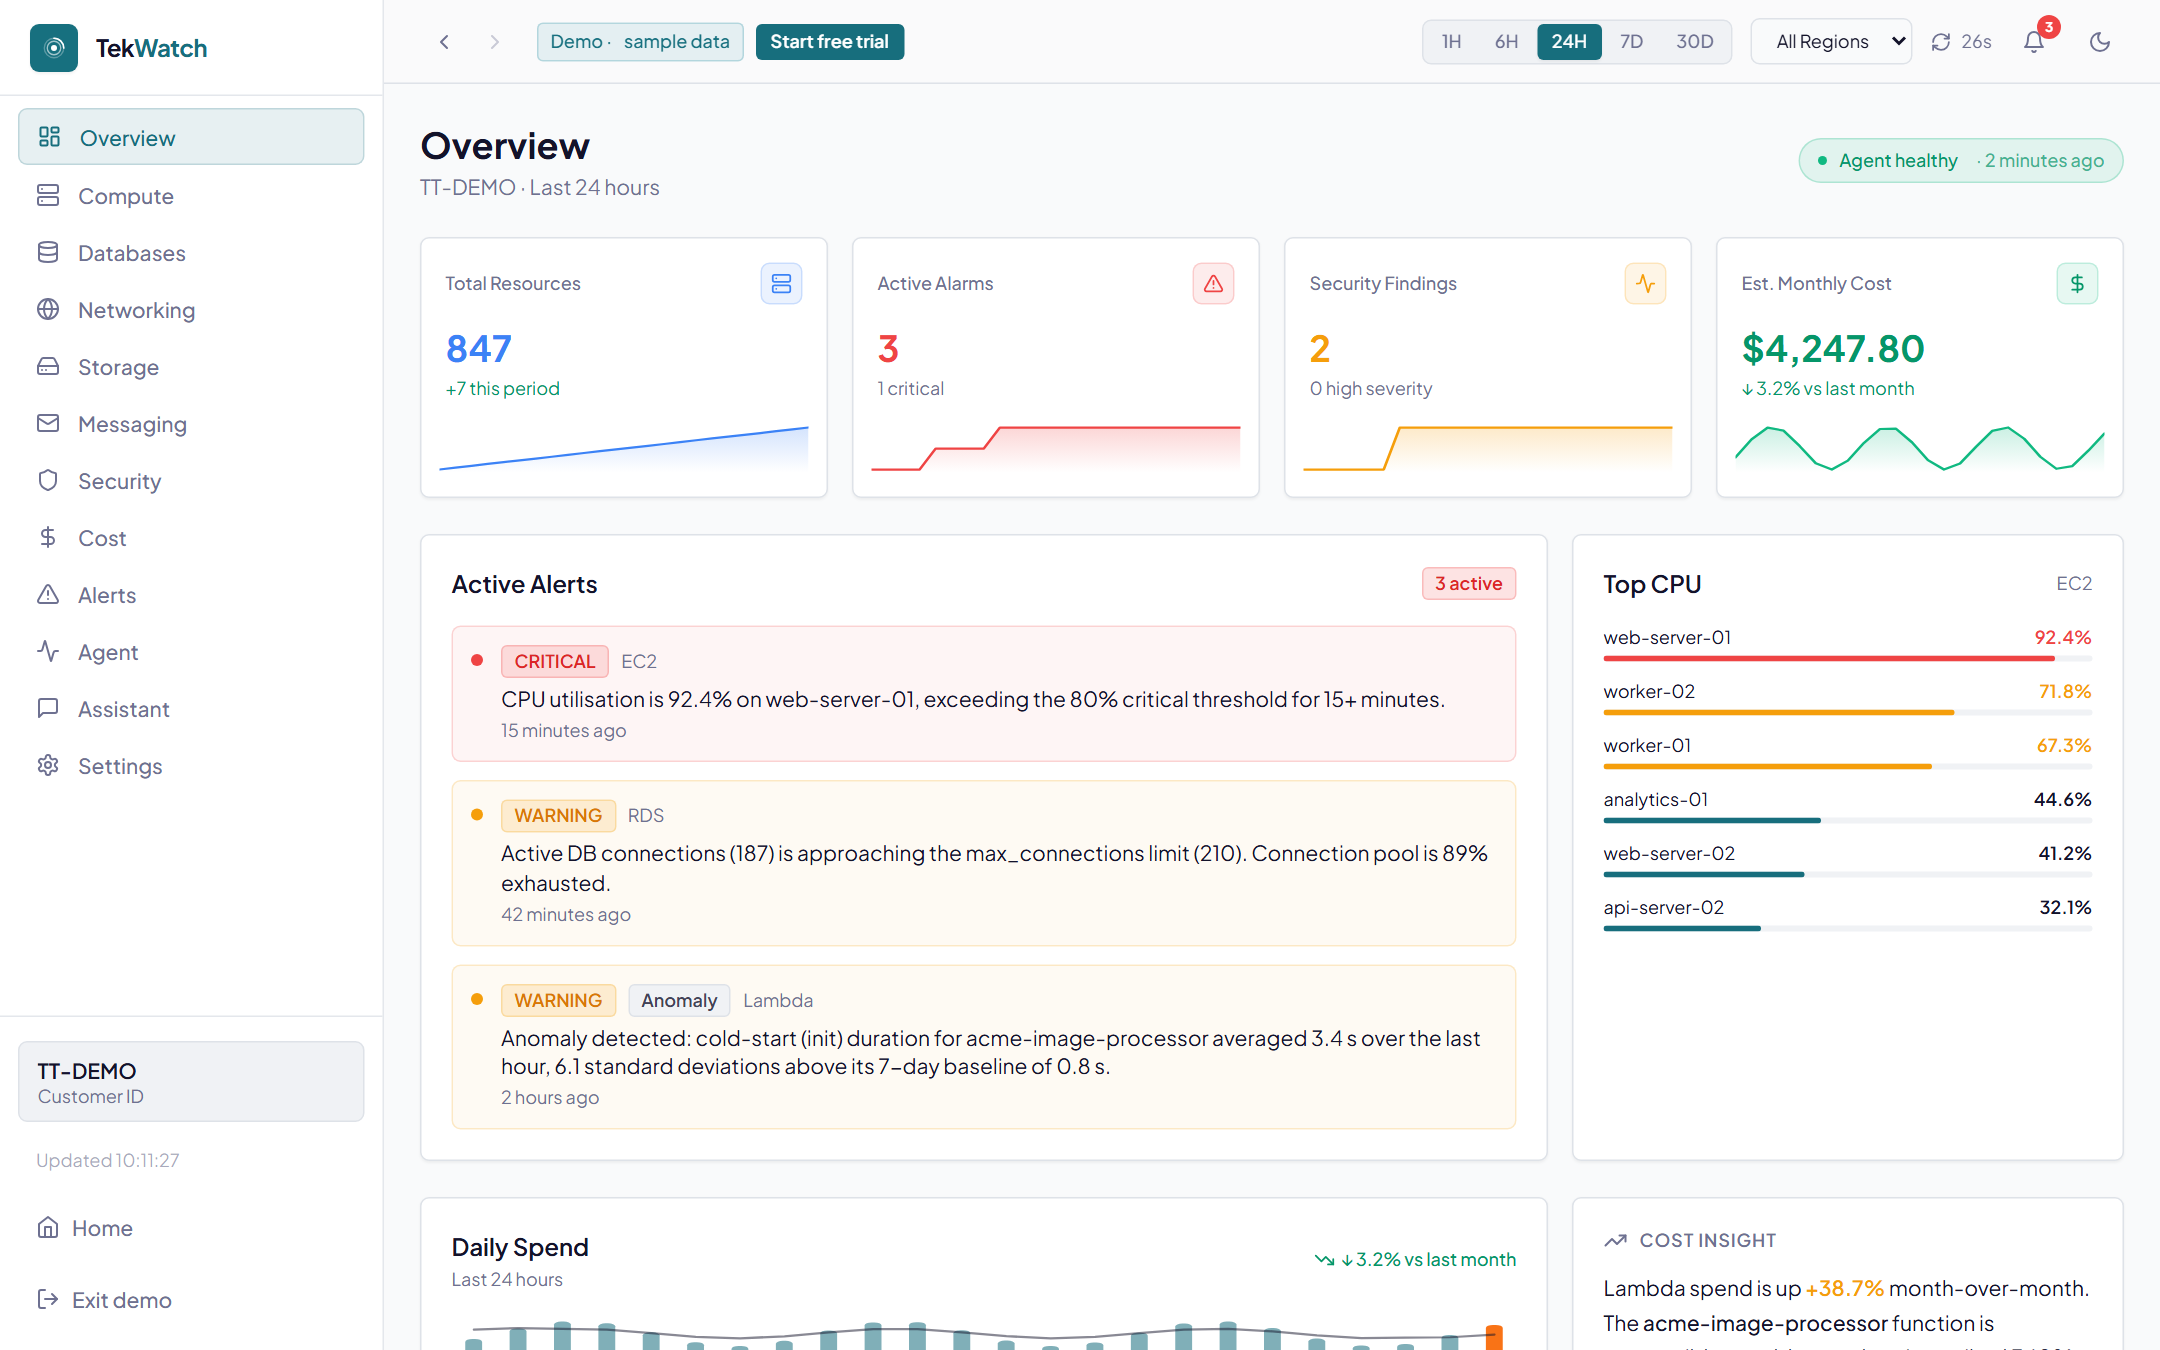Open Compute from the sidebar
Screen dimensions: 2160x1350
(x=191, y=196)
